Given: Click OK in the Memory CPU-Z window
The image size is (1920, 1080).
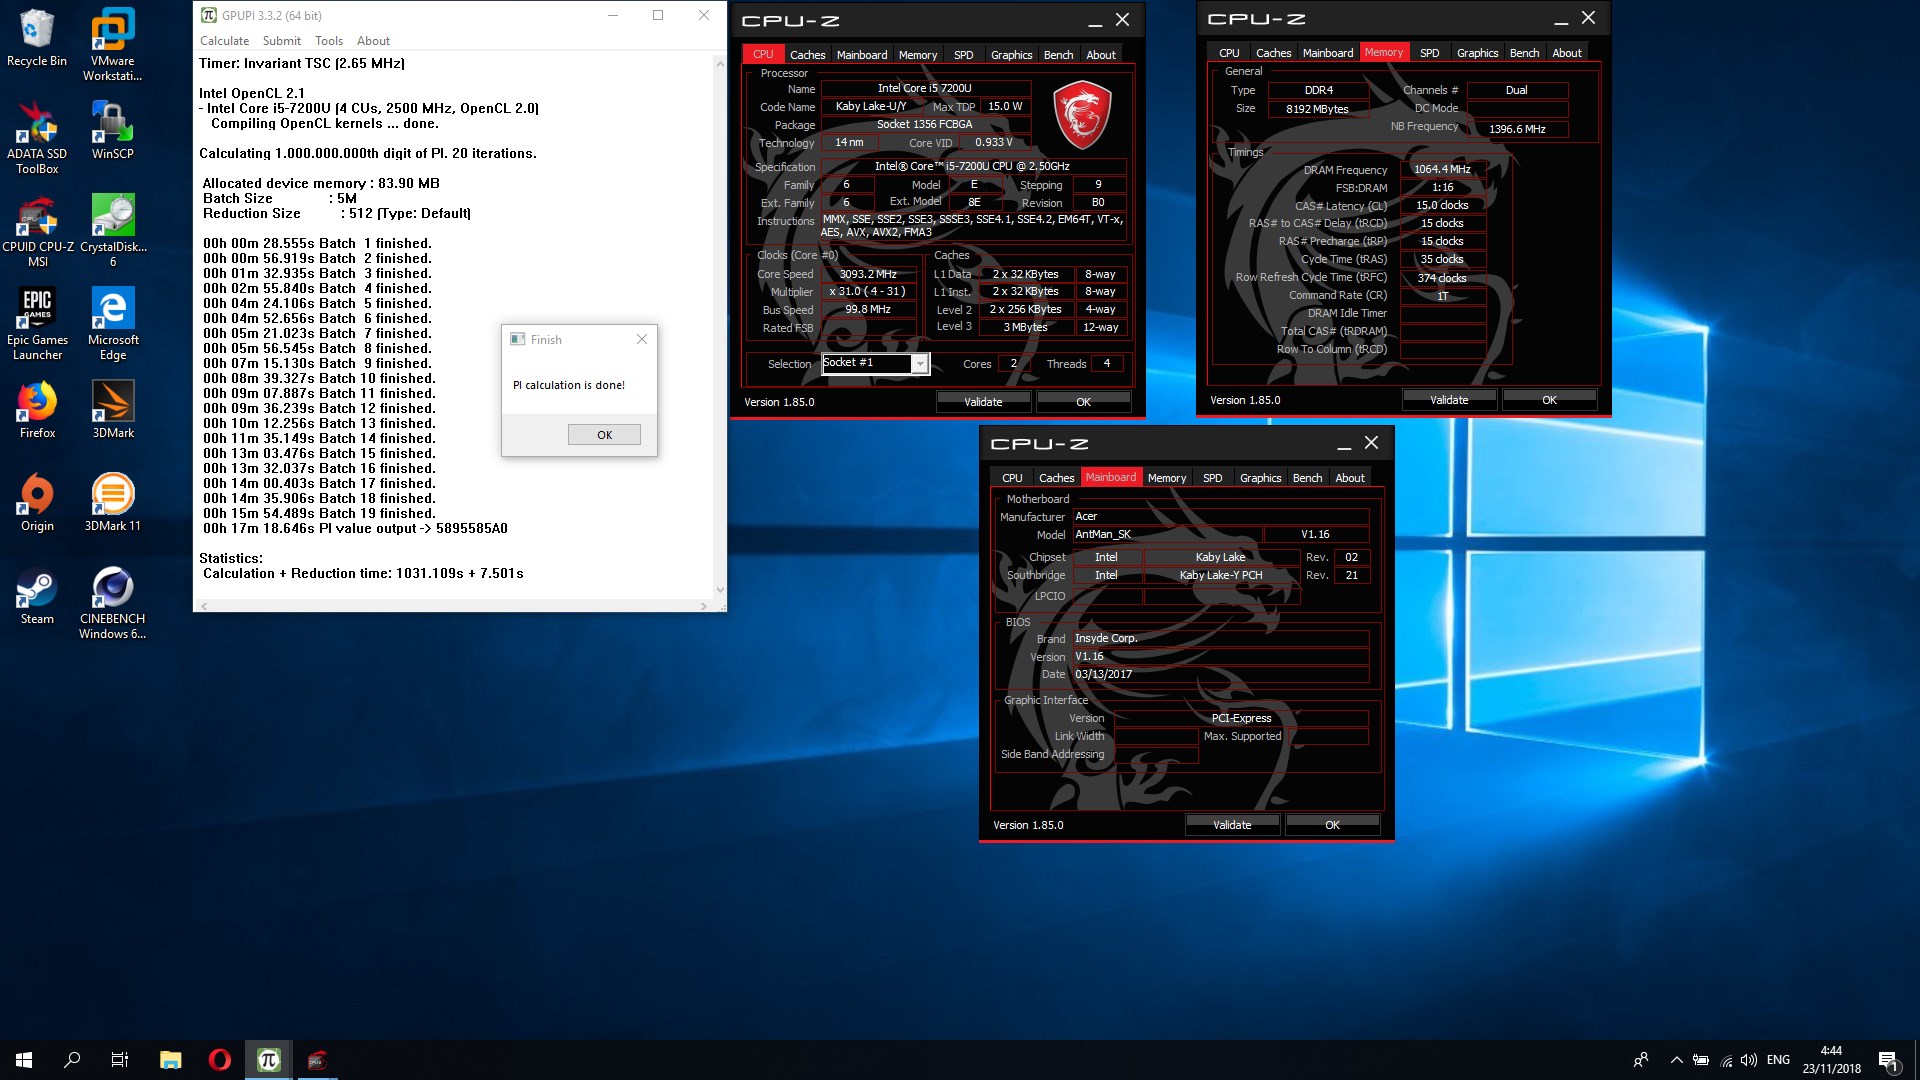Looking at the screenshot, I should click(1549, 400).
